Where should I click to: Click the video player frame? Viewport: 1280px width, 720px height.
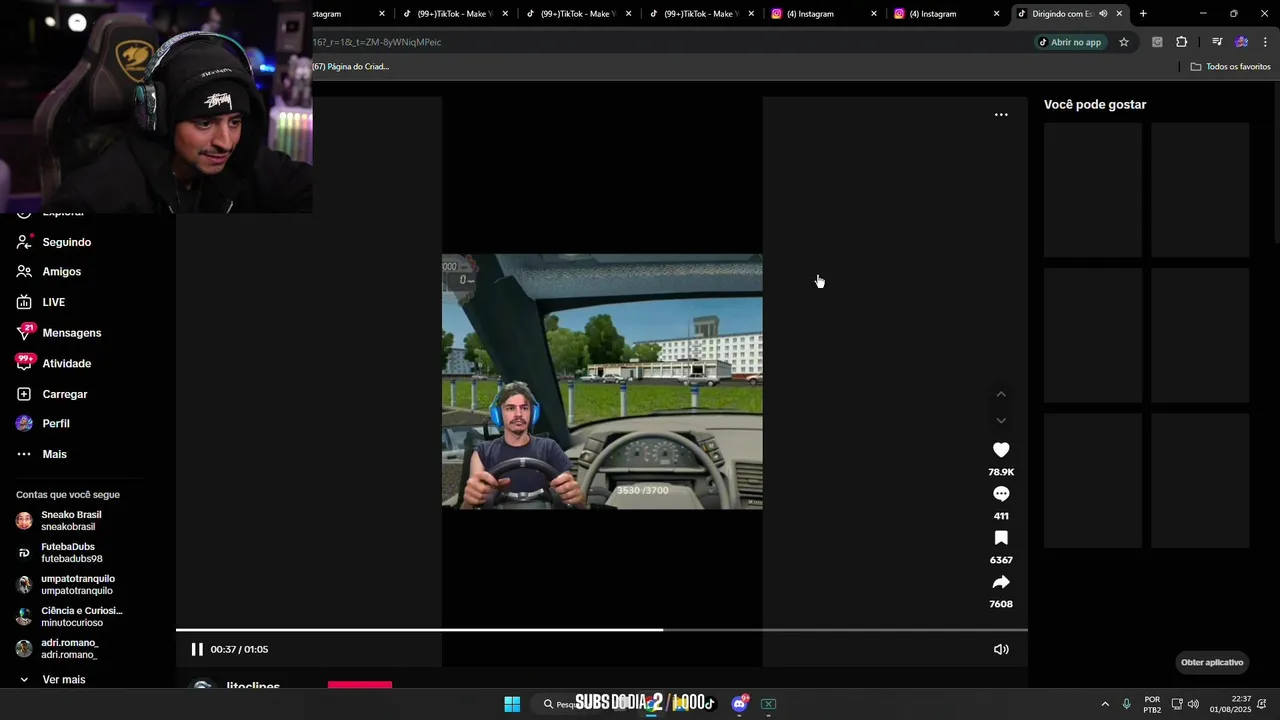tap(602, 381)
